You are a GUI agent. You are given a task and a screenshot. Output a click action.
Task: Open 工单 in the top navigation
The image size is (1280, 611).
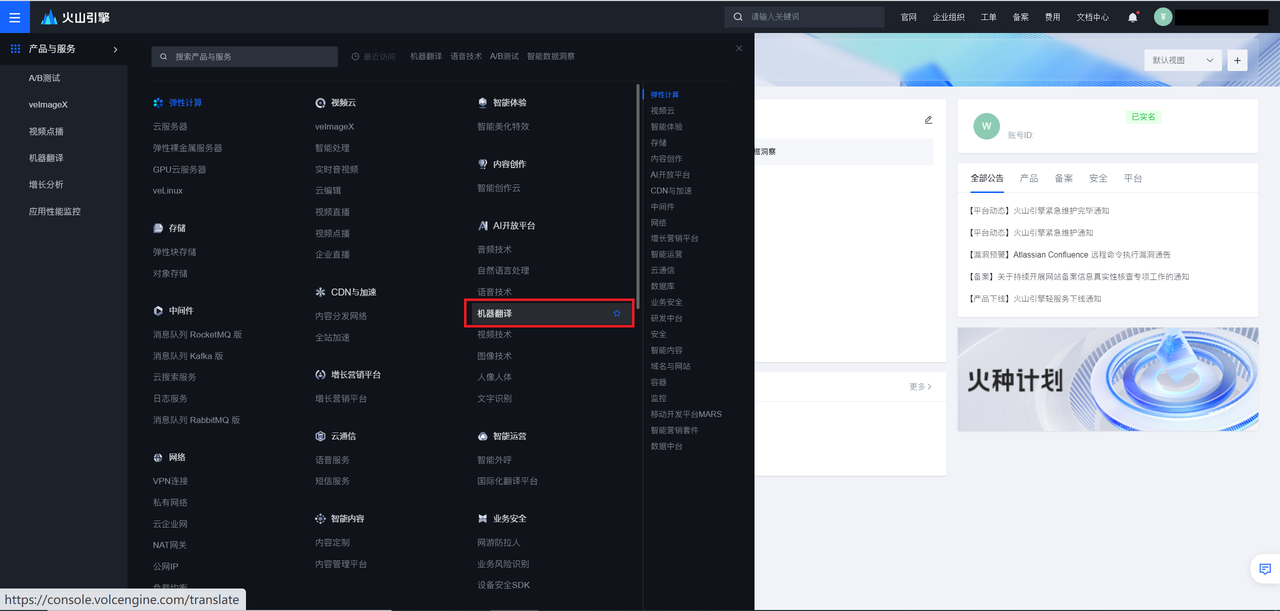coord(989,17)
